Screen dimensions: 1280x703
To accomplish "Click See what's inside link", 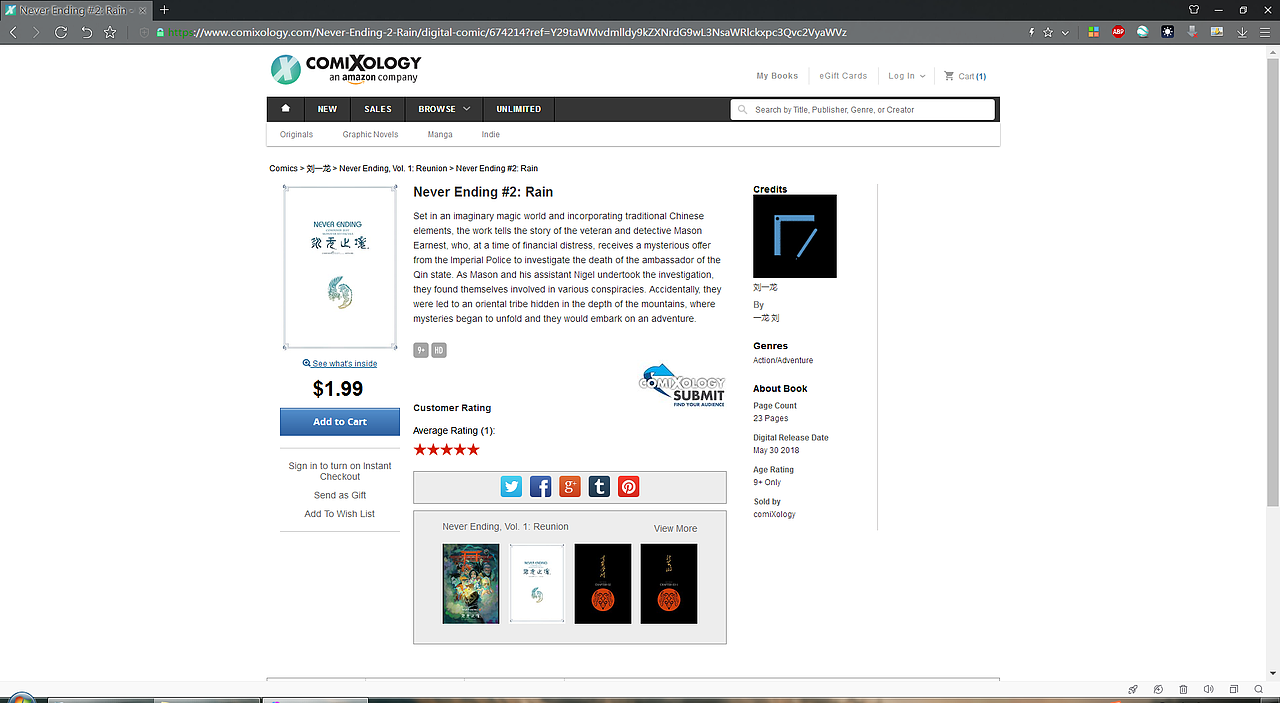I will pos(340,364).
